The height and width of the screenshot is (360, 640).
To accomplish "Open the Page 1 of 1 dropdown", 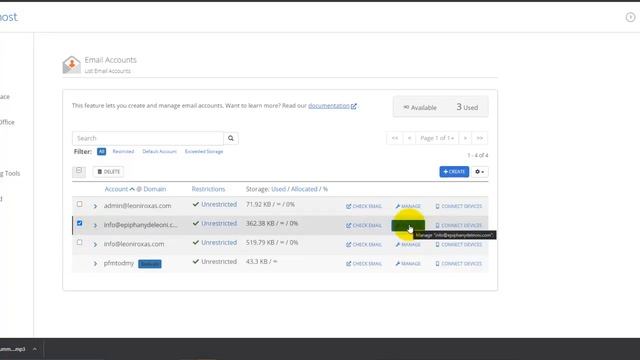I will (437, 138).
